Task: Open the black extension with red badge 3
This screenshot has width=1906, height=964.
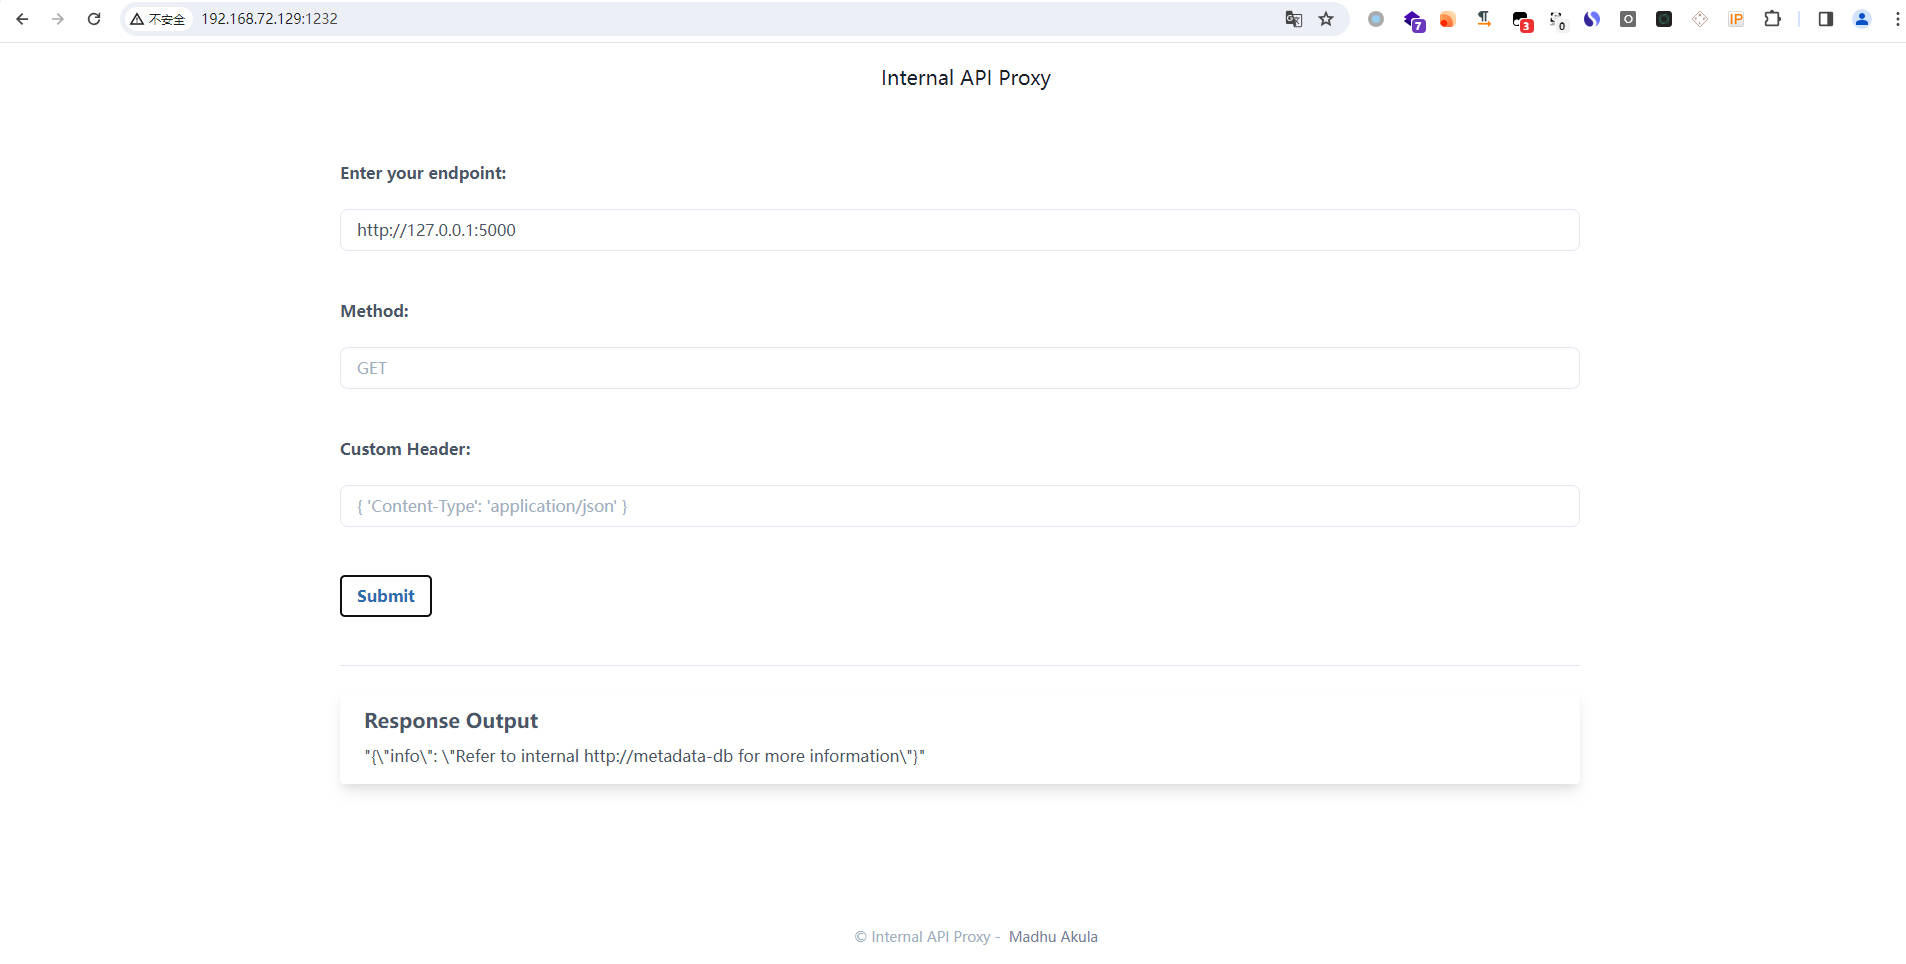Action: click(1521, 20)
